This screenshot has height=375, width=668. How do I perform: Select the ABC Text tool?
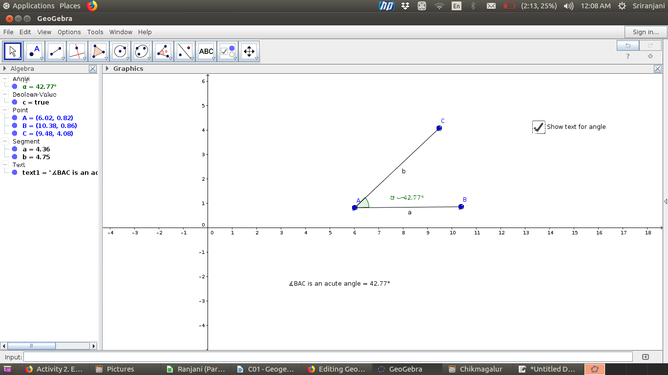click(206, 52)
